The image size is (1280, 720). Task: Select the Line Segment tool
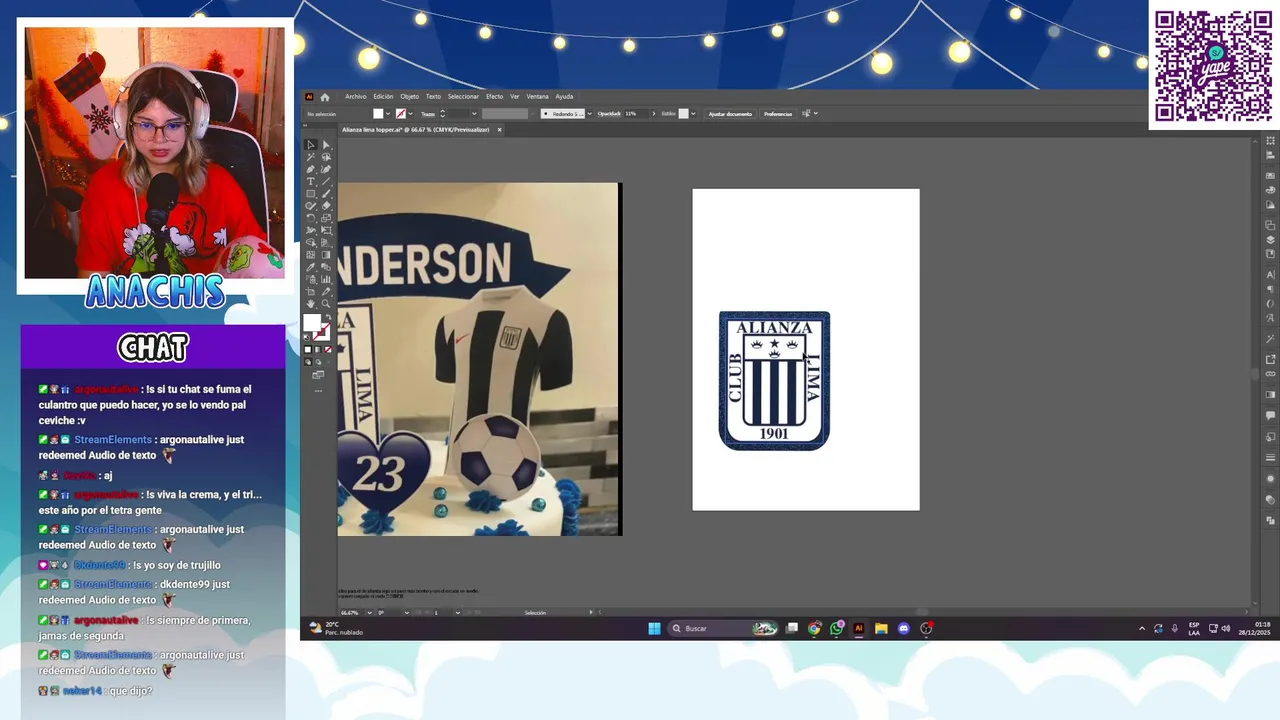[326, 181]
